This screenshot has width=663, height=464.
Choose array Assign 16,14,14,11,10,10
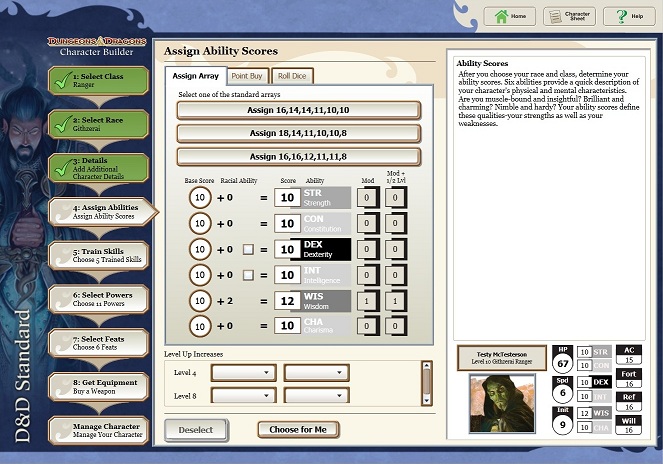299,110
